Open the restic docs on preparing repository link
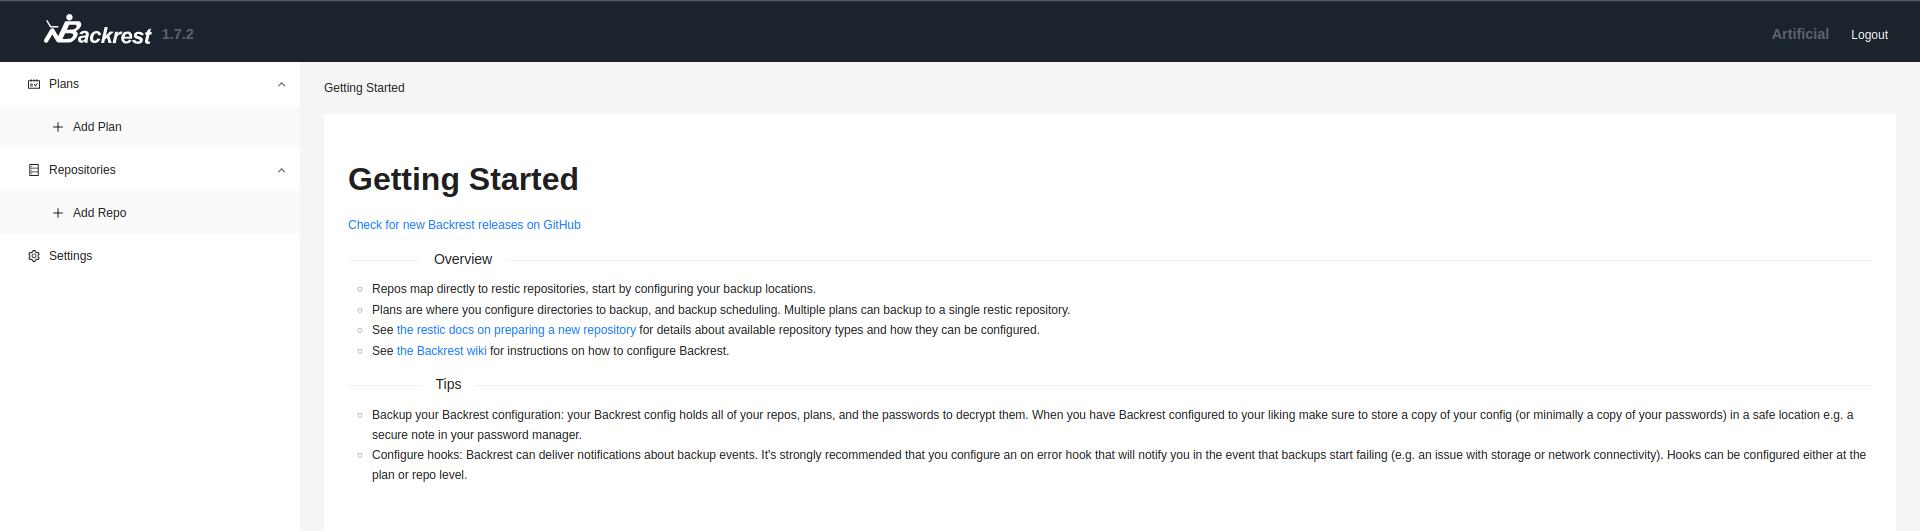This screenshot has height=531, width=1920. tap(516, 330)
